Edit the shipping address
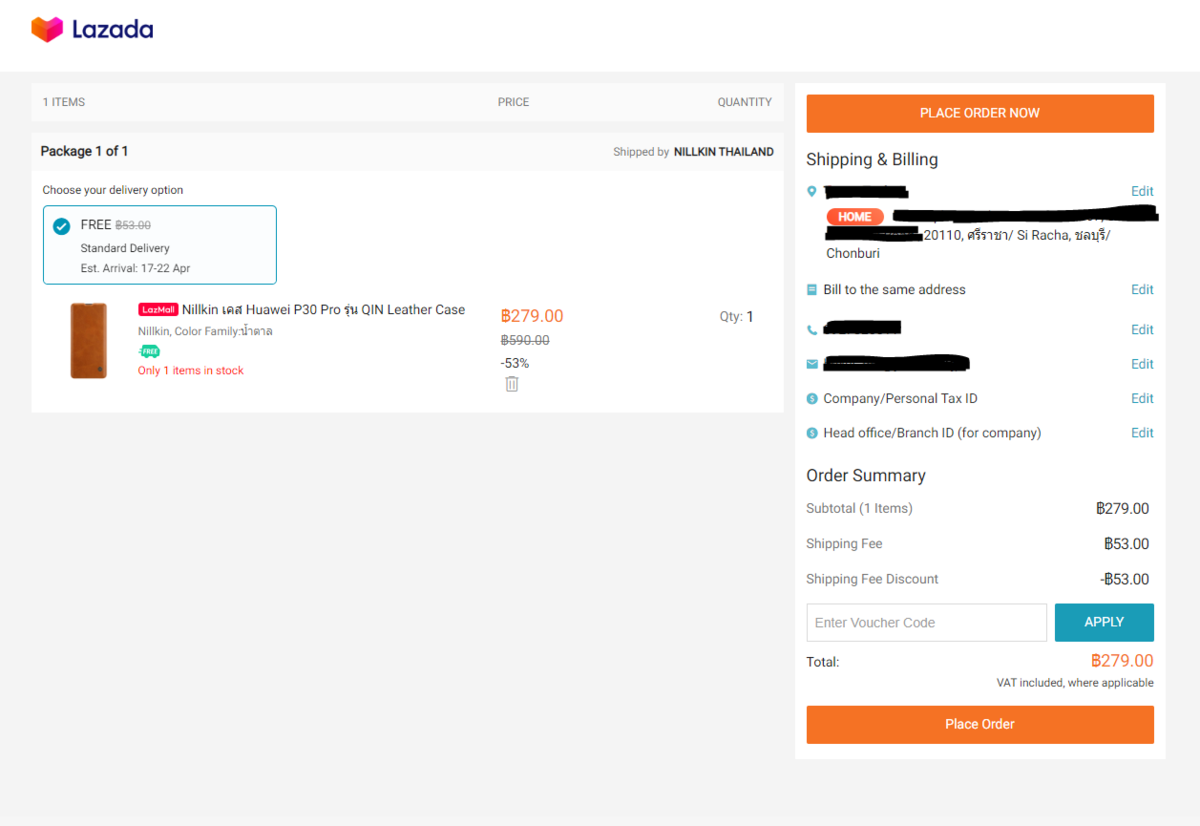The width and height of the screenshot is (1200, 826). tap(1142, 191)
